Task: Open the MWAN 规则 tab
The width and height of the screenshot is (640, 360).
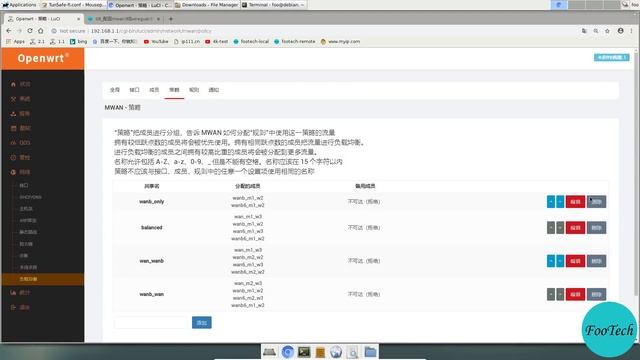Action: coord(194,90)
